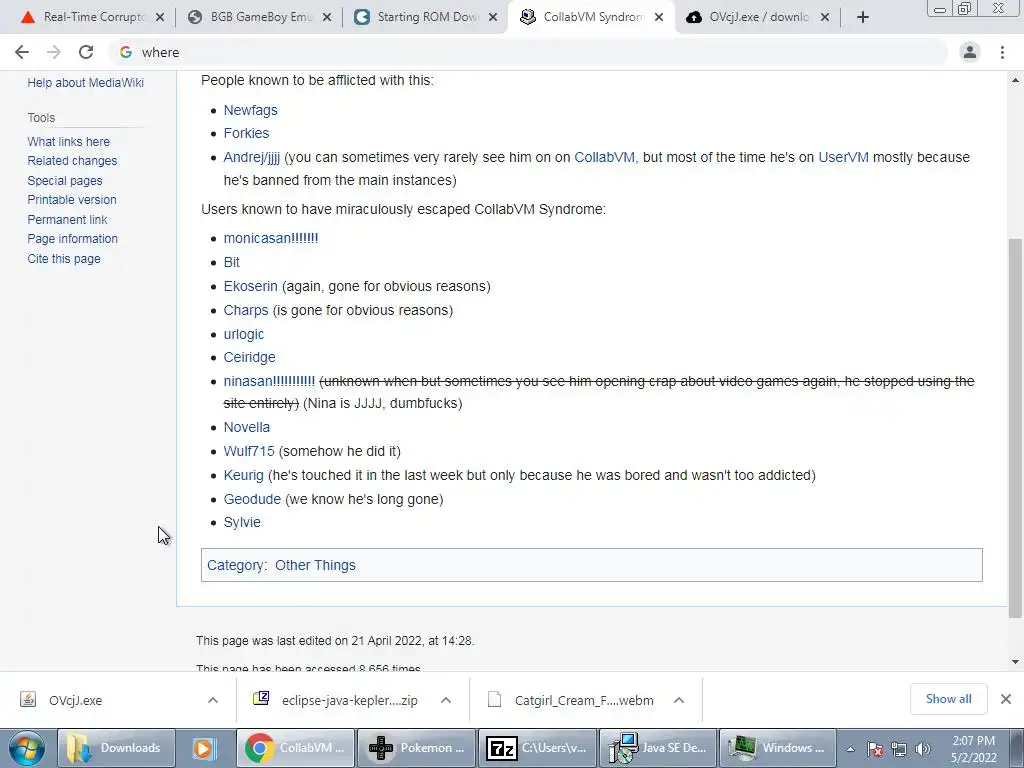Image resolution: width=1024 pixels, height=768 pixels.
Task: Follow the UserVM link
Action: (843, 157)
